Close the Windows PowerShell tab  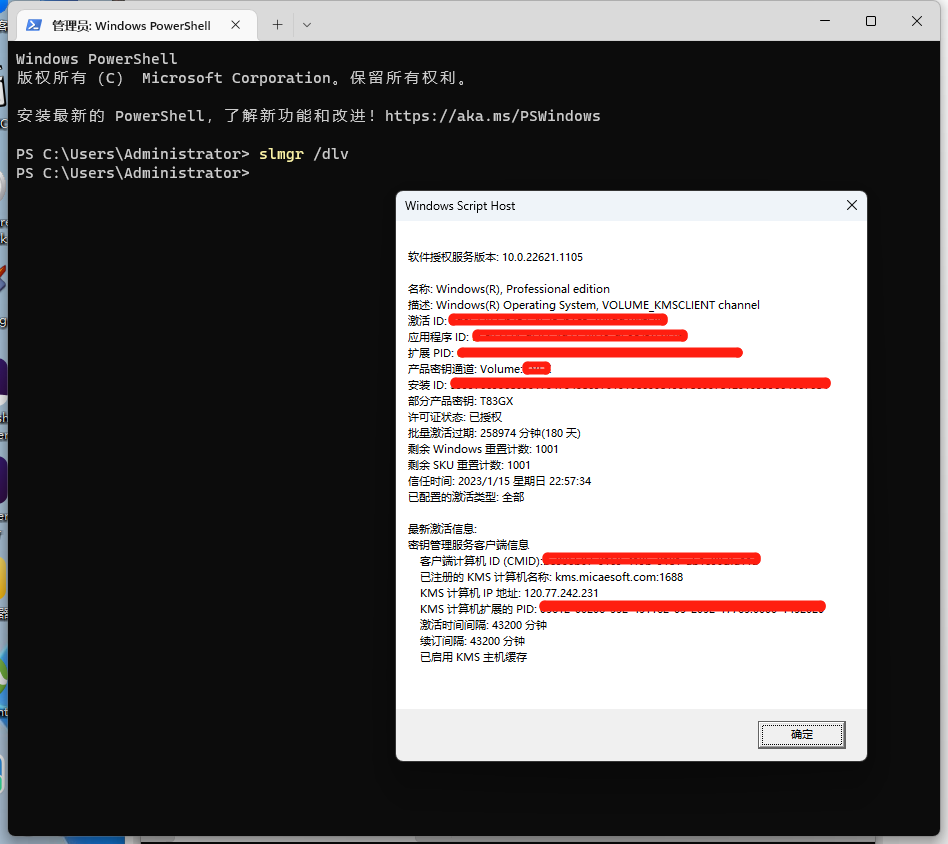[236, 25]
